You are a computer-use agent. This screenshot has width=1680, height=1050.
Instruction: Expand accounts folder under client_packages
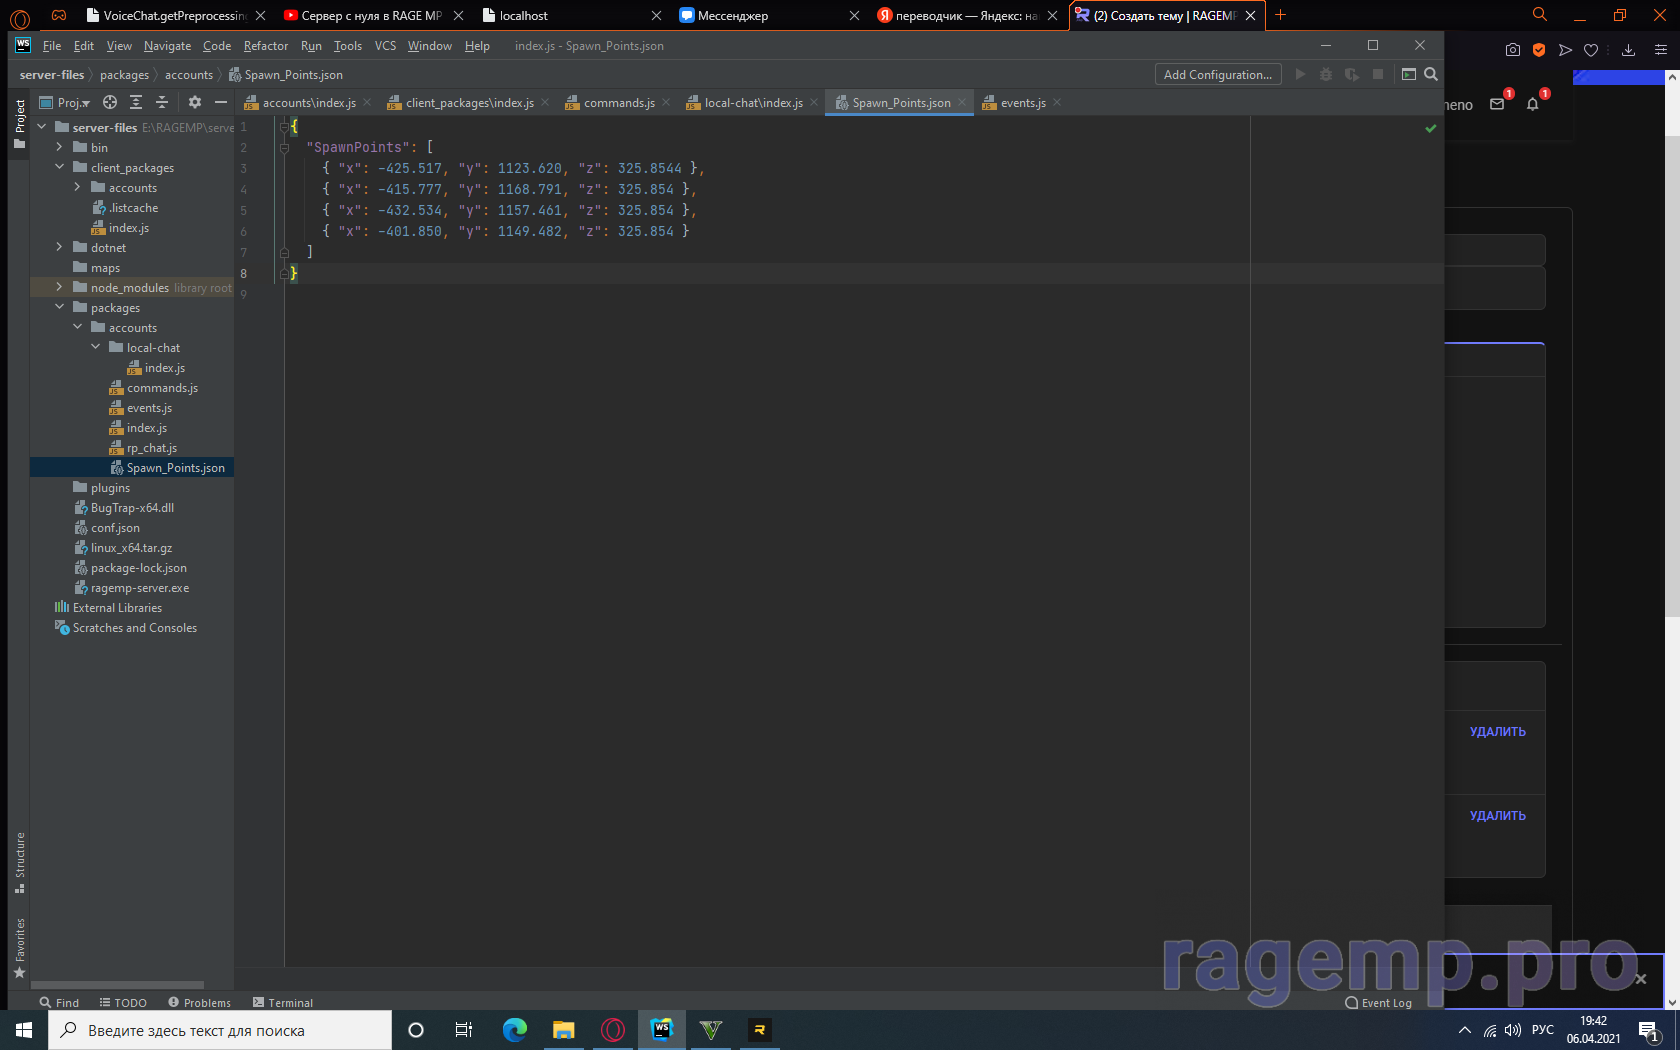(x=78, y=187)
